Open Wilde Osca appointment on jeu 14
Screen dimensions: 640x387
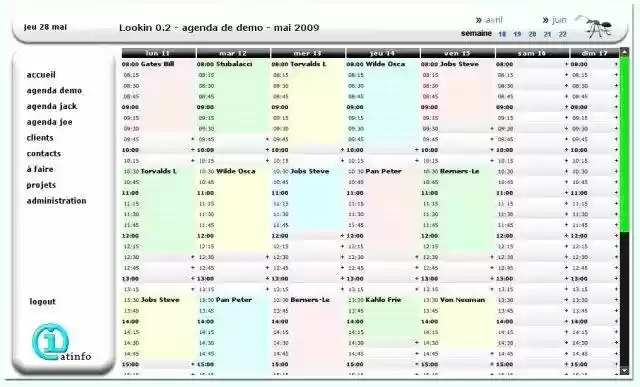click(x=385, y=64)
